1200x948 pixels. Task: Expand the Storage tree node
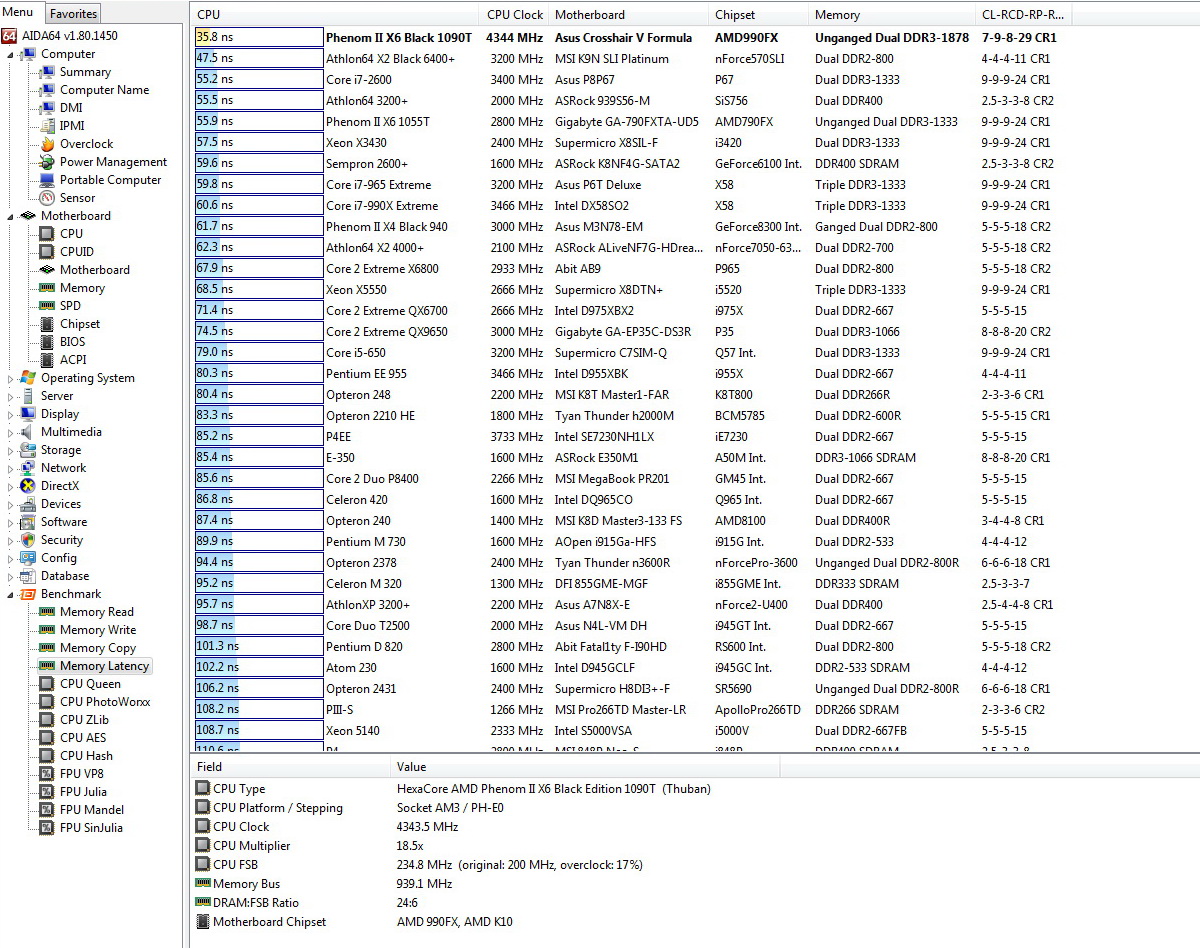point(11,450)
